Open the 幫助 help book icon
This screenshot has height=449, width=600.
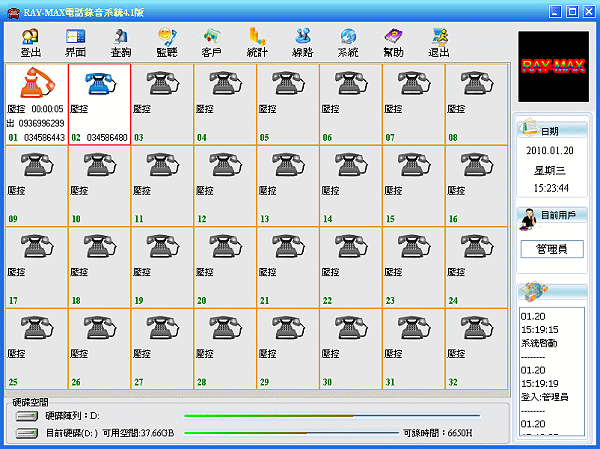tap(393, 42)
